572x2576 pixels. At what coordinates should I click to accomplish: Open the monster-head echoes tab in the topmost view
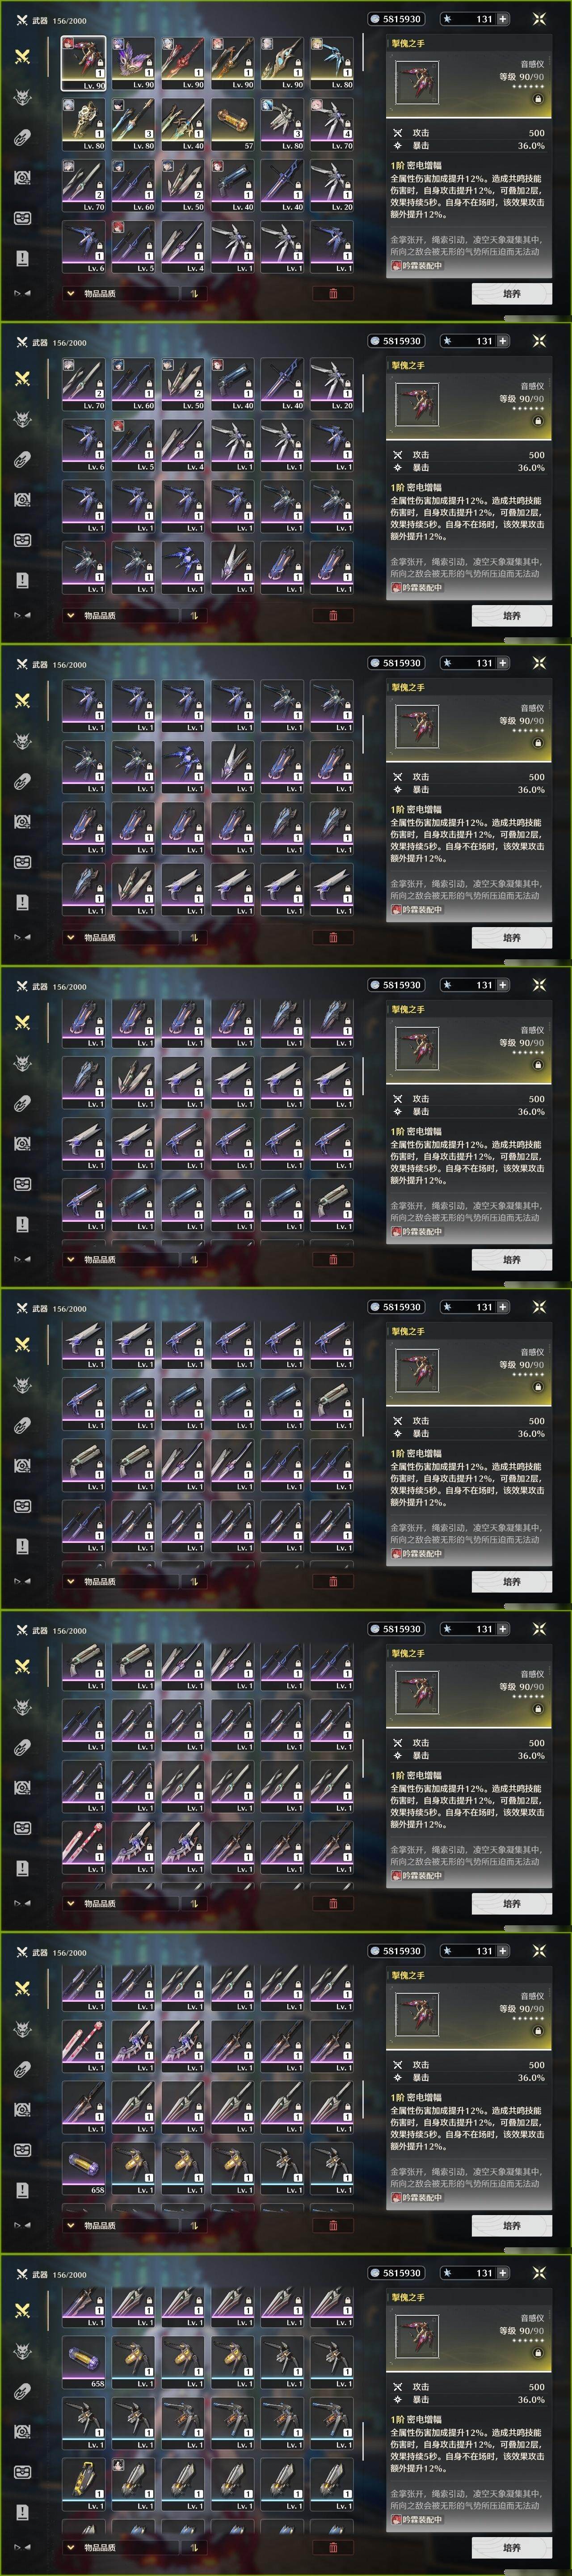[x=22, y=97]
